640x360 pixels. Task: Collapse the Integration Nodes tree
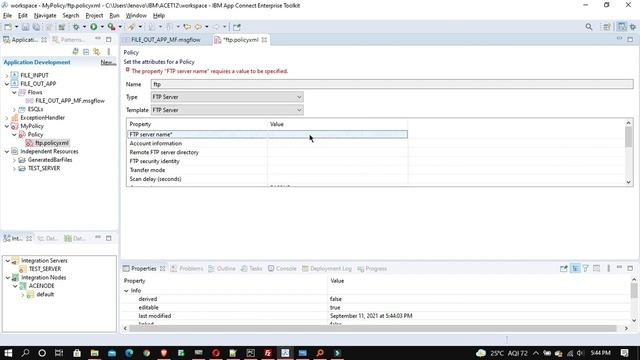8,278
